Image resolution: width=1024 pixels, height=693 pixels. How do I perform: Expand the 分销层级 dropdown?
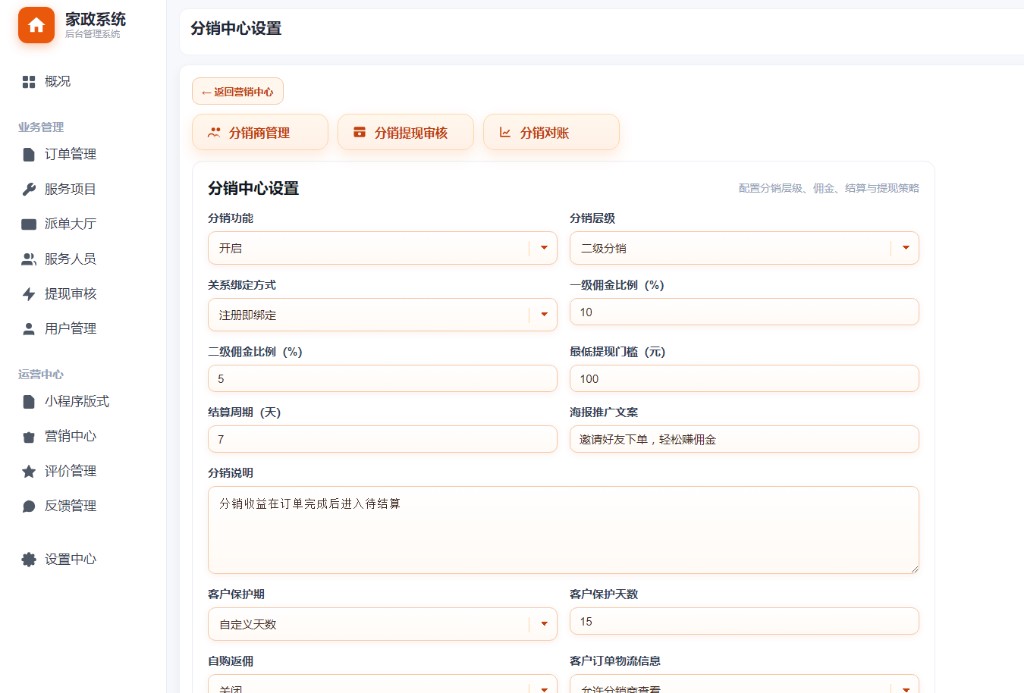coord(744,248)
